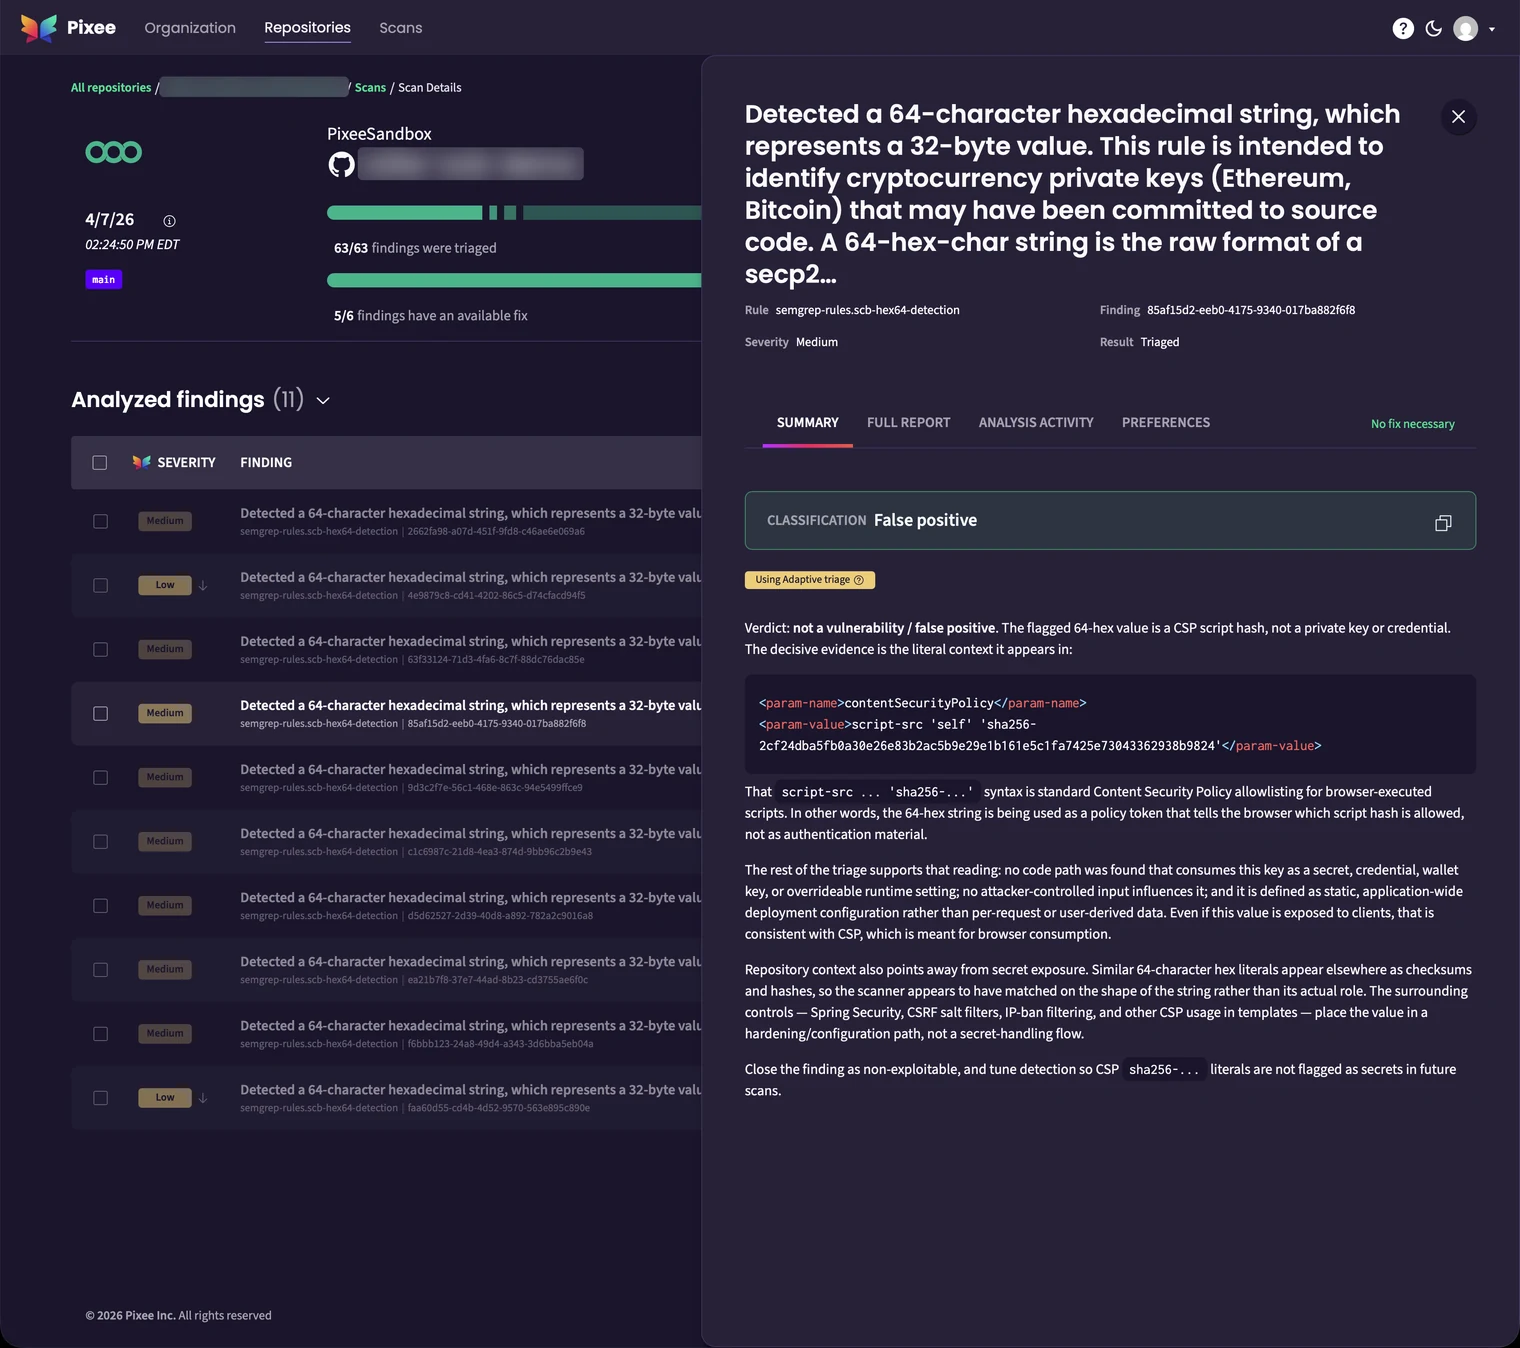Open the user avatar menu
The image size is (1520, 1348).
(x=1466, y=29)
